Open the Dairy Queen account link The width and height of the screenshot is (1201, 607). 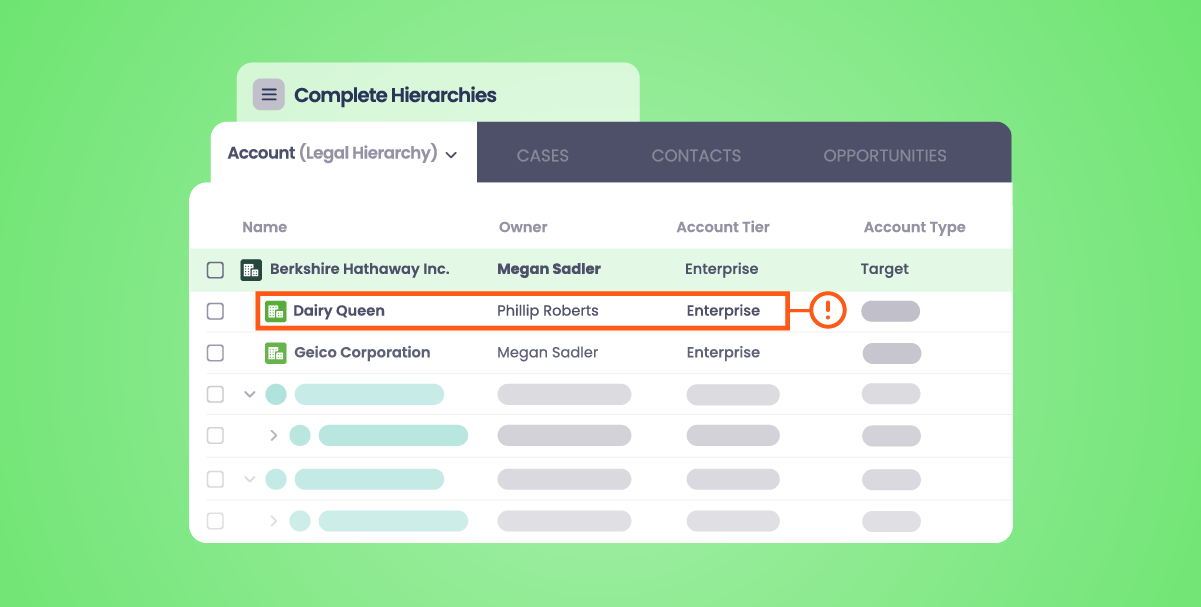339,311
